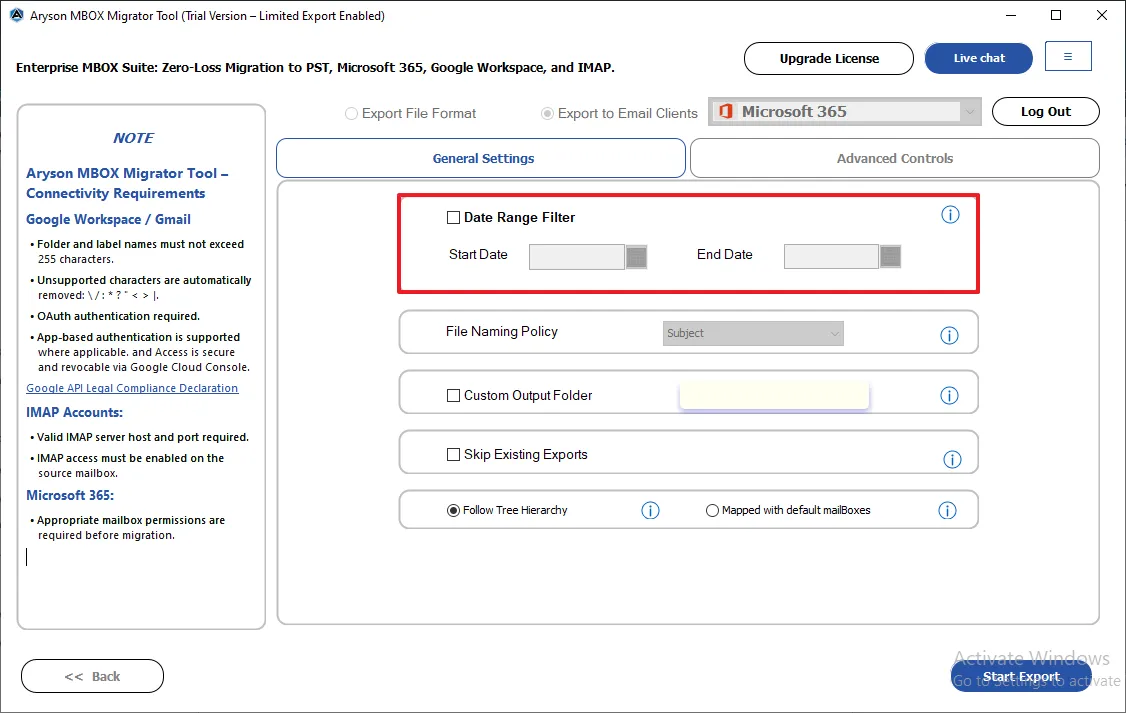Open the End Date calendar picker
This screenshot has width=1126, height=713.
click(890, 256)
